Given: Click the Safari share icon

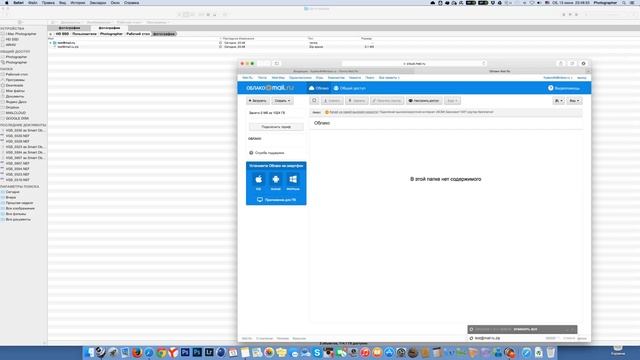Looking at the screenshot, I should point(561,64).
